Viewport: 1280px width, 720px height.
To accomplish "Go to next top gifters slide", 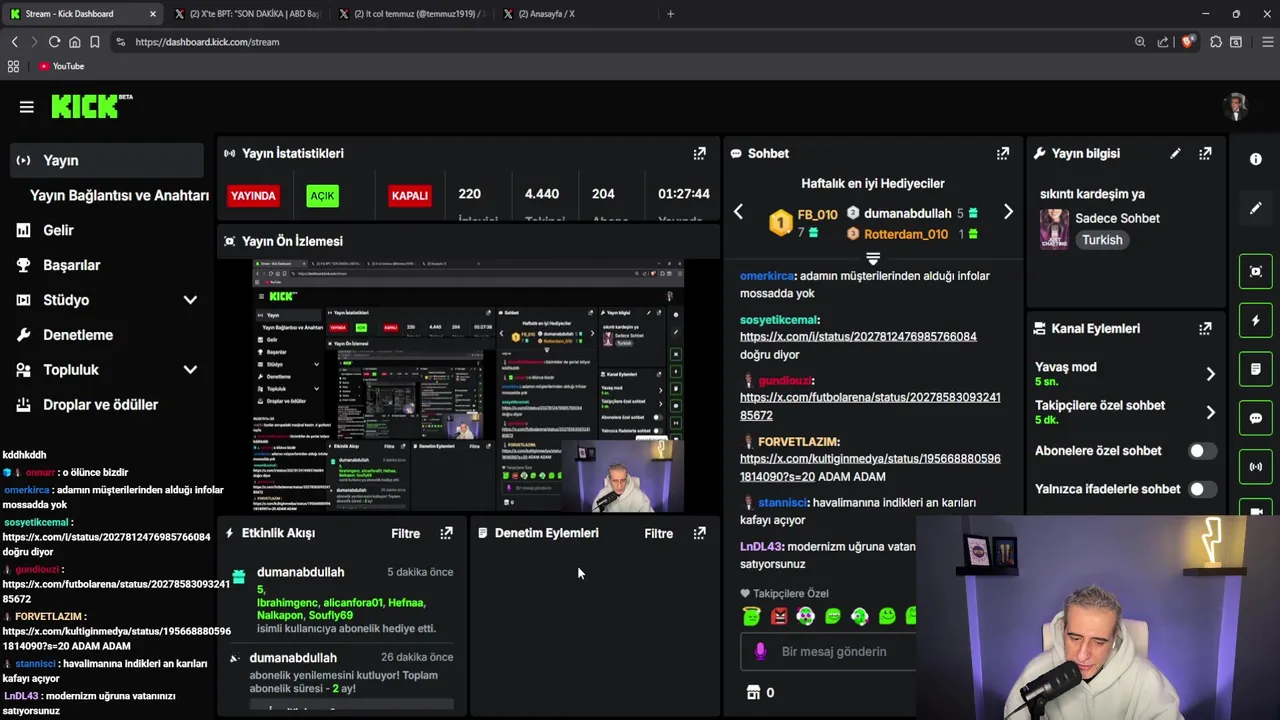I will (x=1008, y=212).
